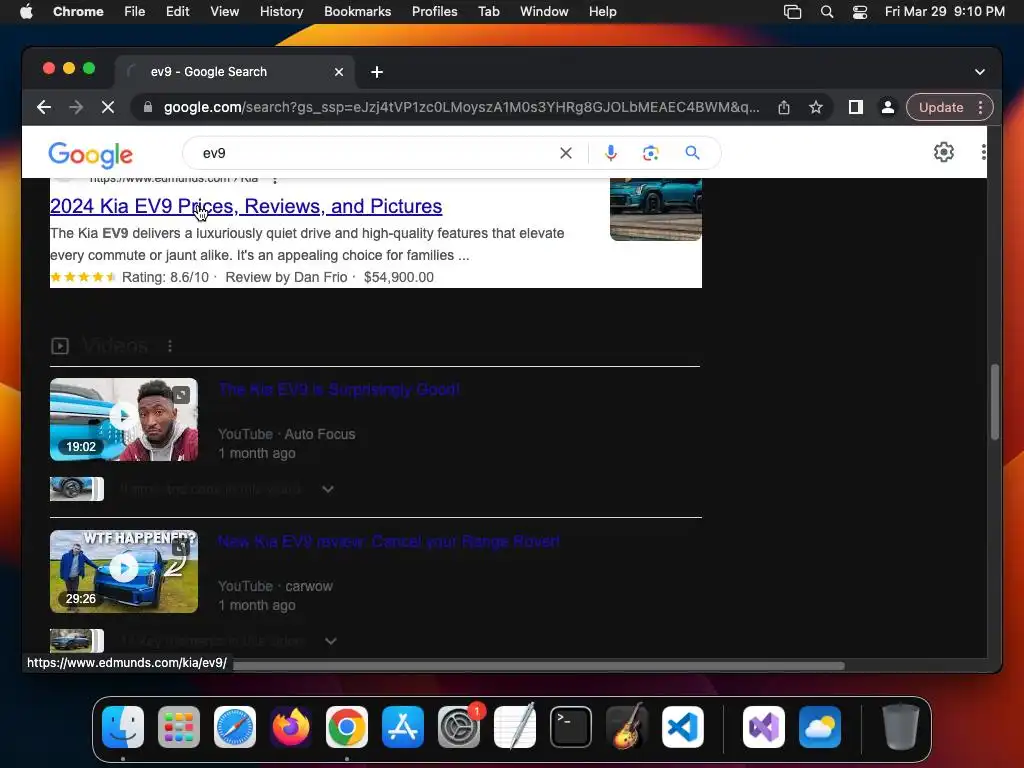The height and width of the screenshot is (768, 1024).
Task: Click the $54,900.00 price text
Action: click(x=398, y=277)
